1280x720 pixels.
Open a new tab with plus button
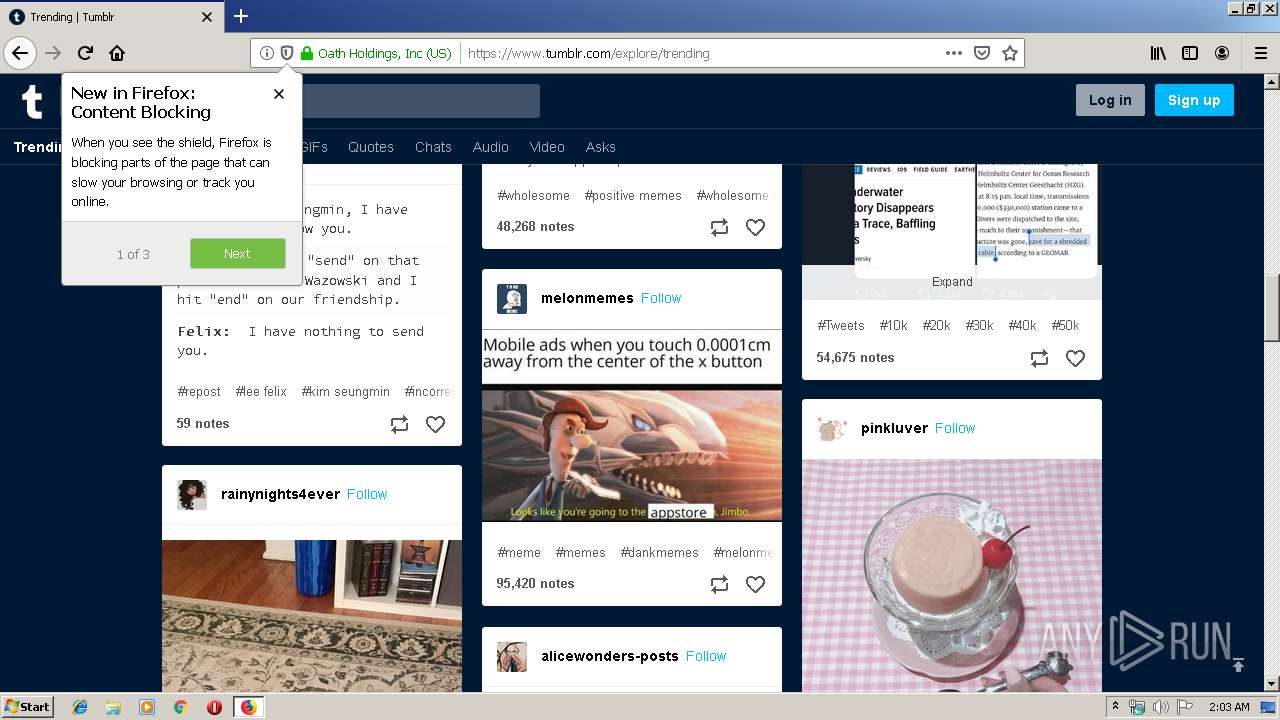click(x=241, y=16)
